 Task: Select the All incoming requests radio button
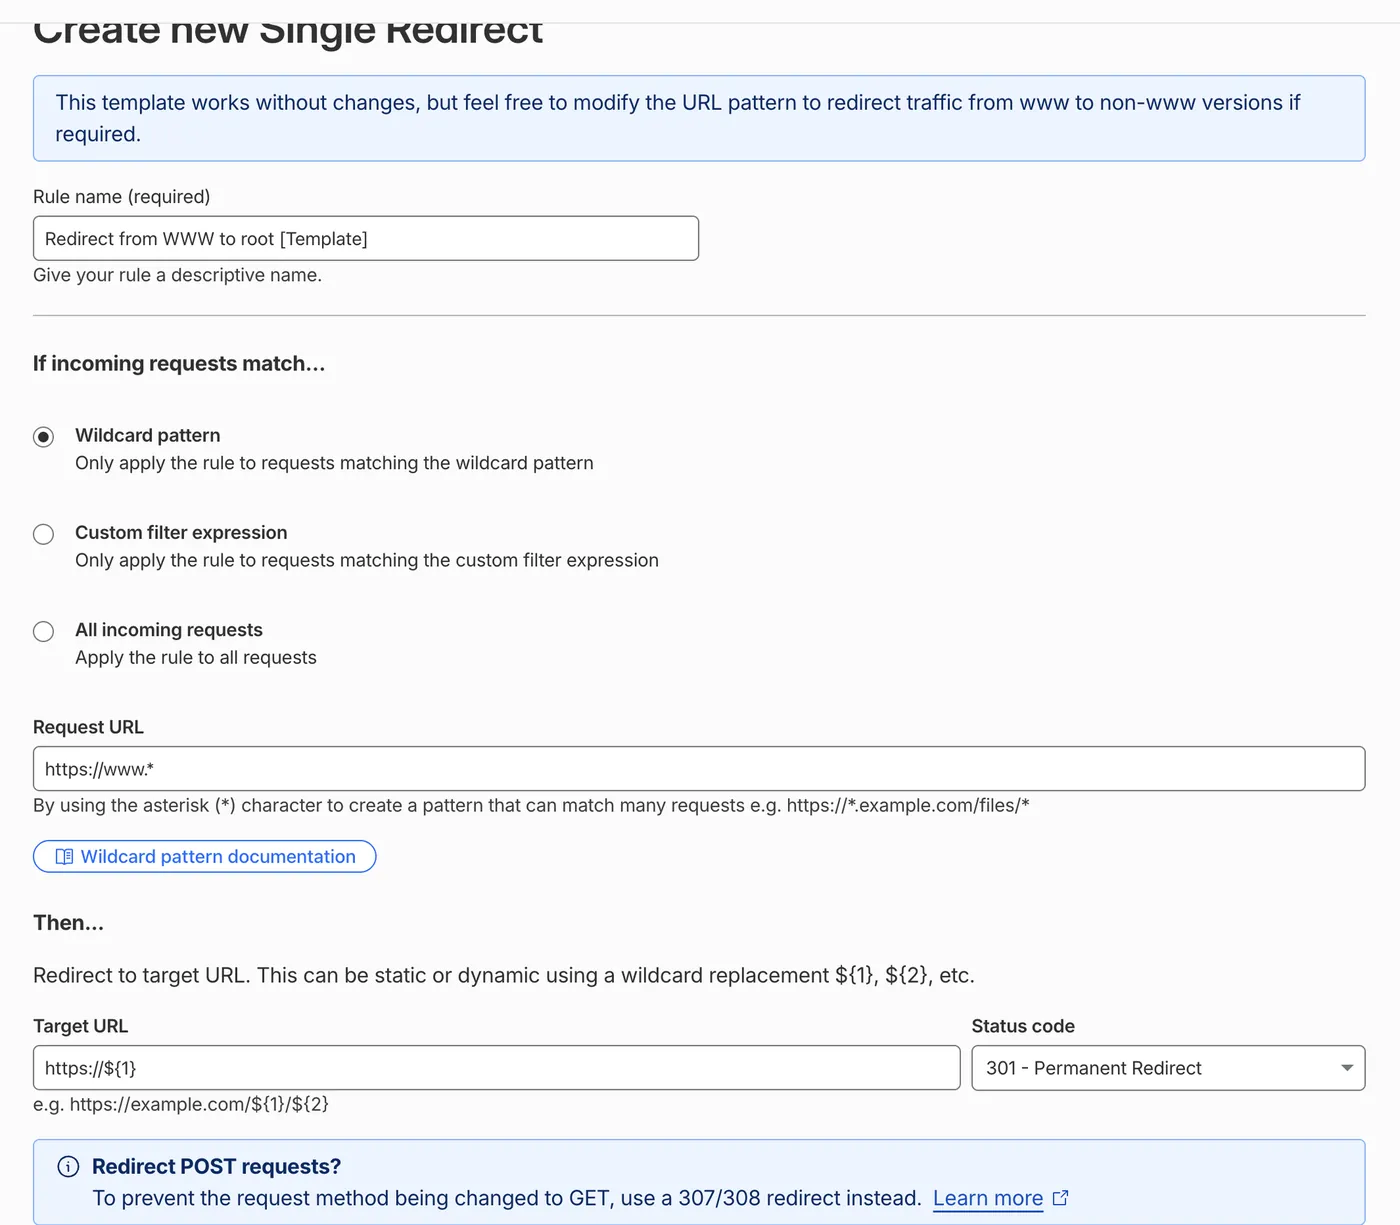coord(43,631)
